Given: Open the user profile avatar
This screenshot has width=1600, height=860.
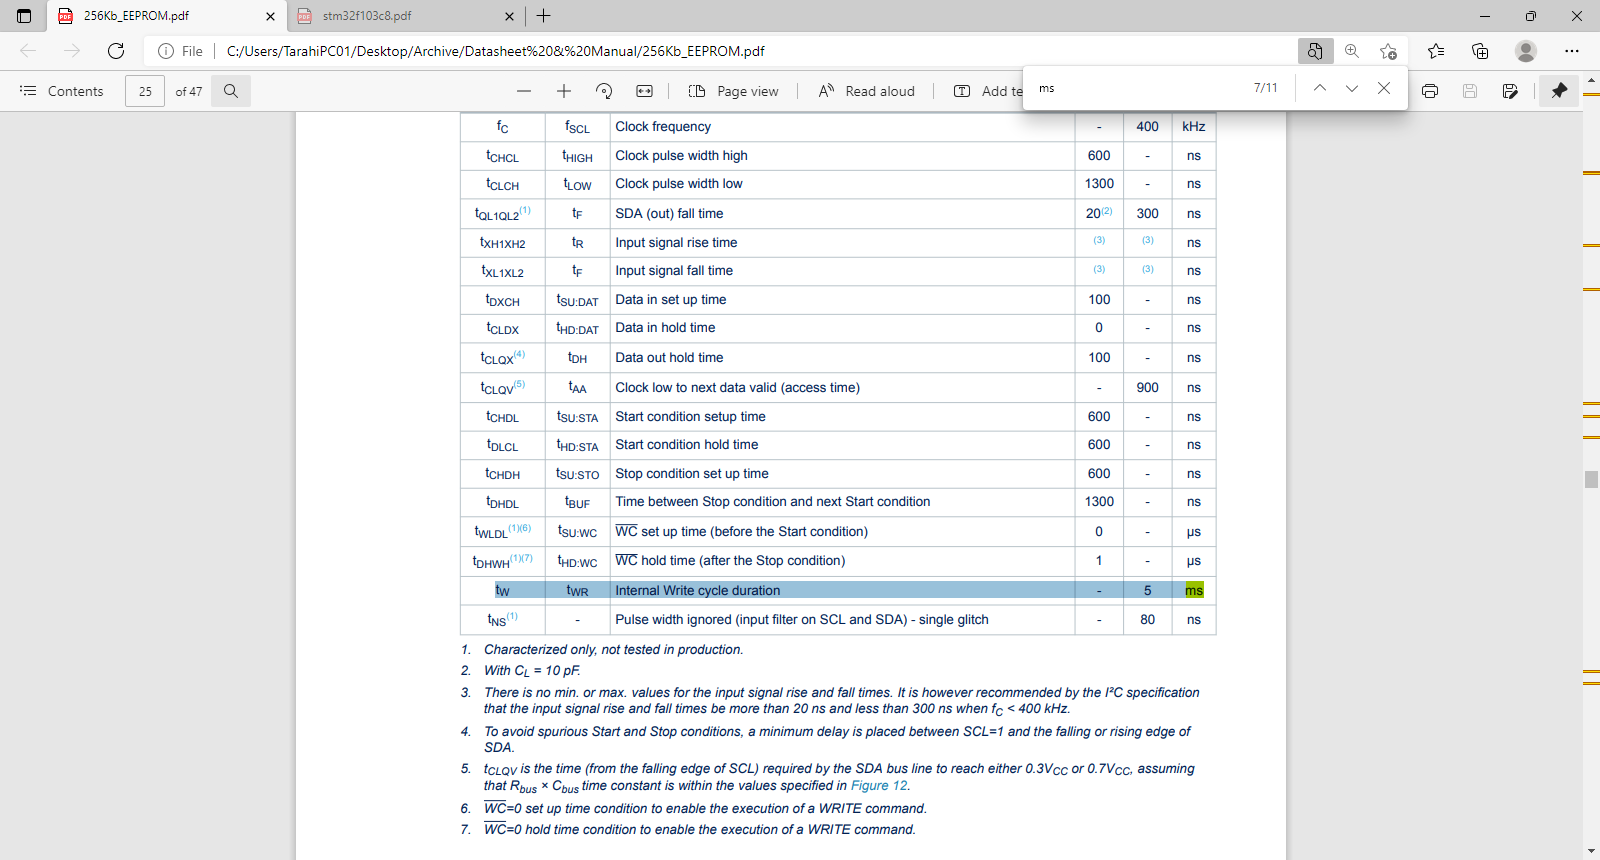Looking at the screenshot, I should click(x=1526, y=51).
